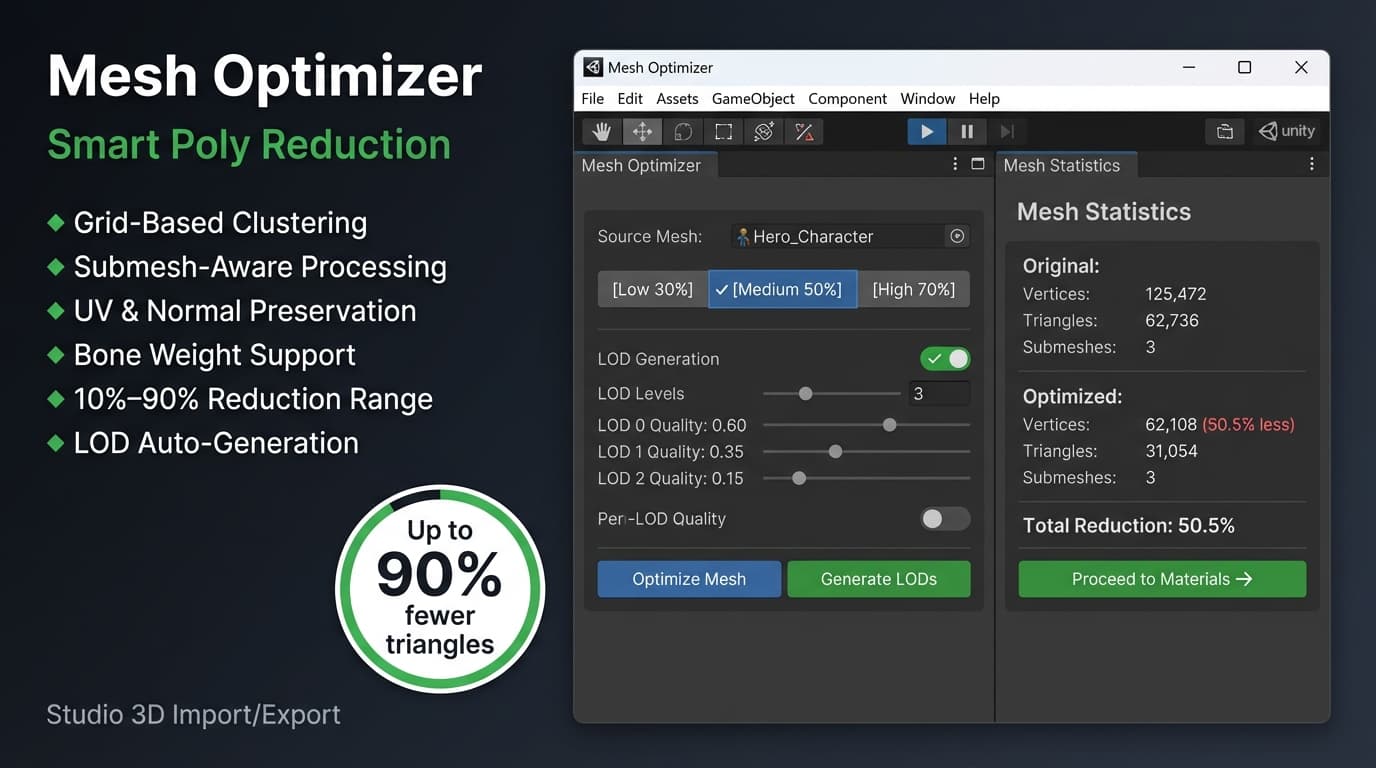Select the Rect Transform tool
1376x768 pixels.
(x=722, y=131)
